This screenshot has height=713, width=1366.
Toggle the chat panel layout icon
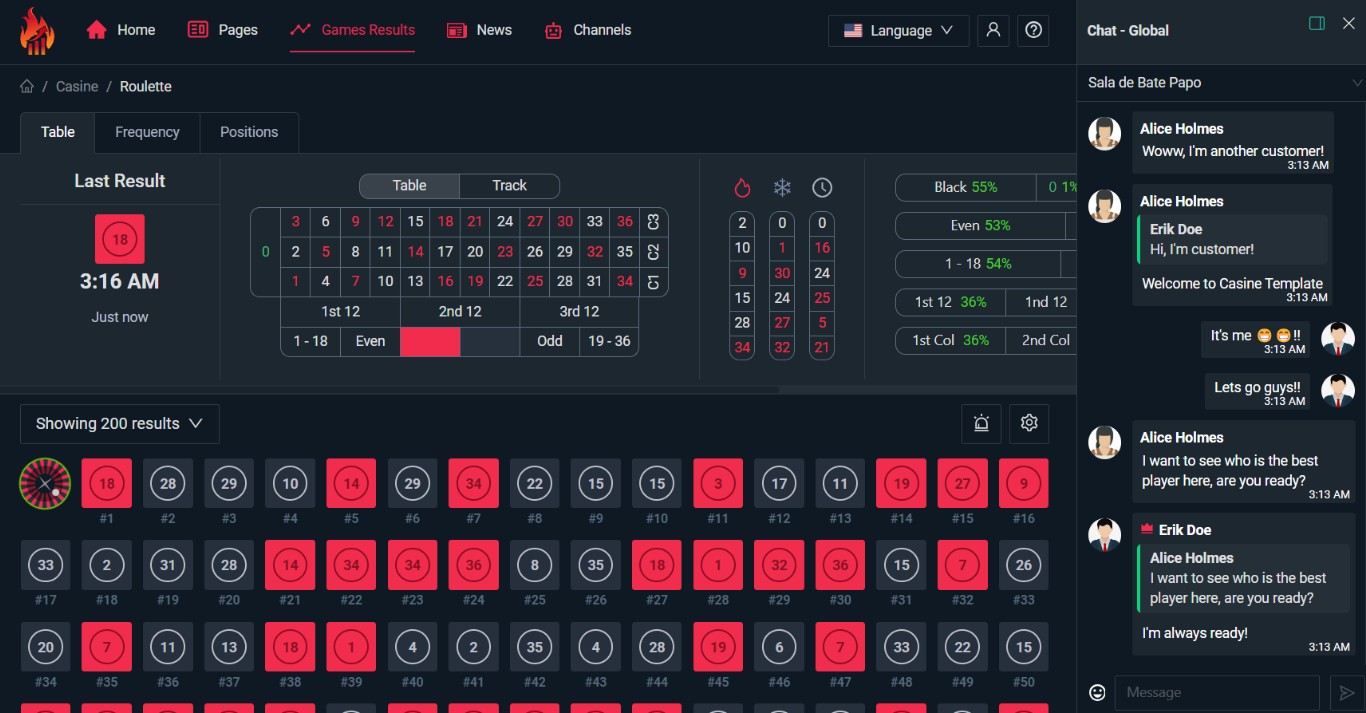pyautogui.click(x=1317, y=23)
